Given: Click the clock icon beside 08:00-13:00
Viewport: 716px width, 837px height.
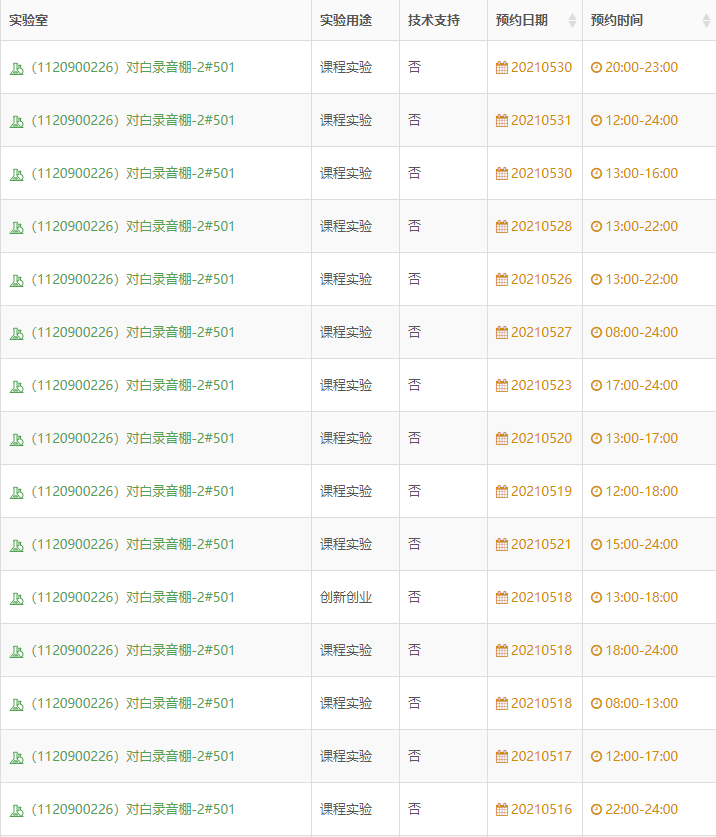Looking at the screenshot, I should pyautogui.click(x=596, y=704).
